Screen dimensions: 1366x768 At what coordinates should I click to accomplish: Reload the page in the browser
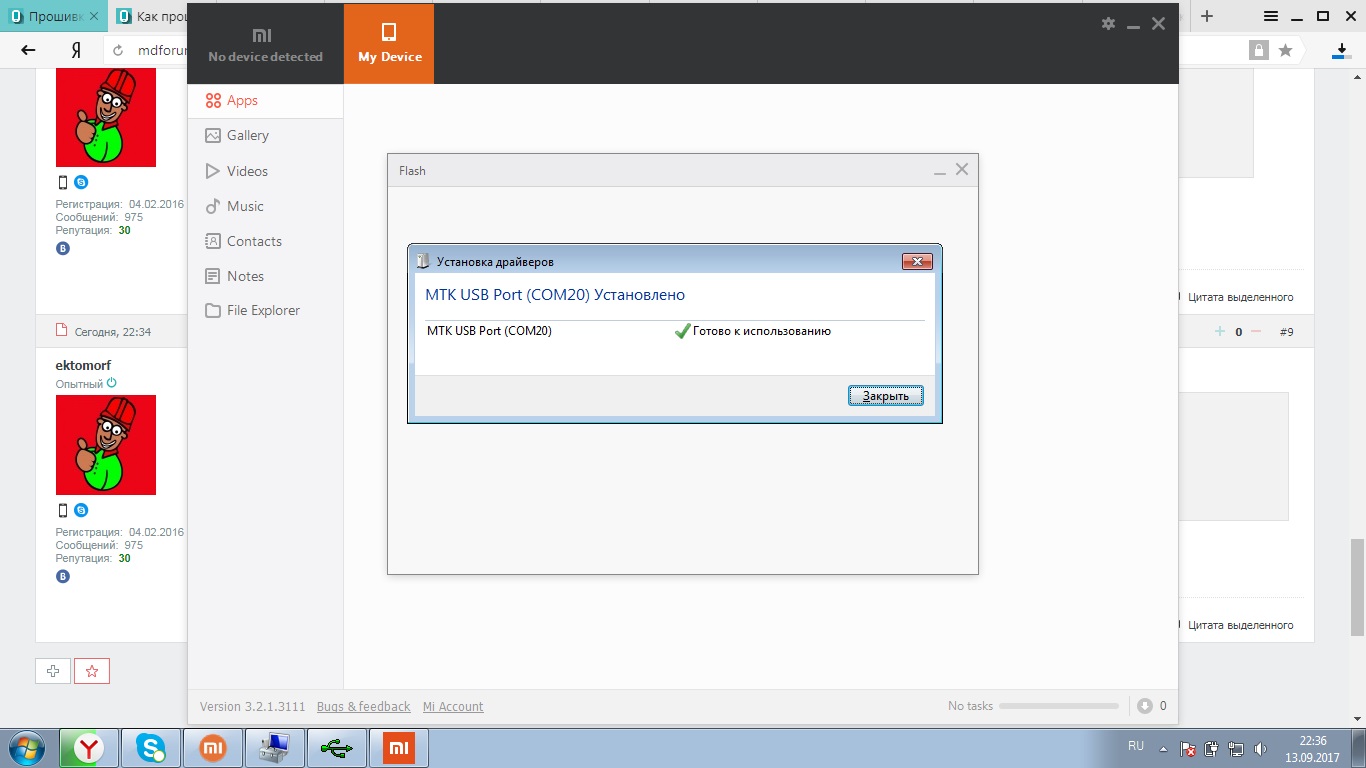click(118, 50)
